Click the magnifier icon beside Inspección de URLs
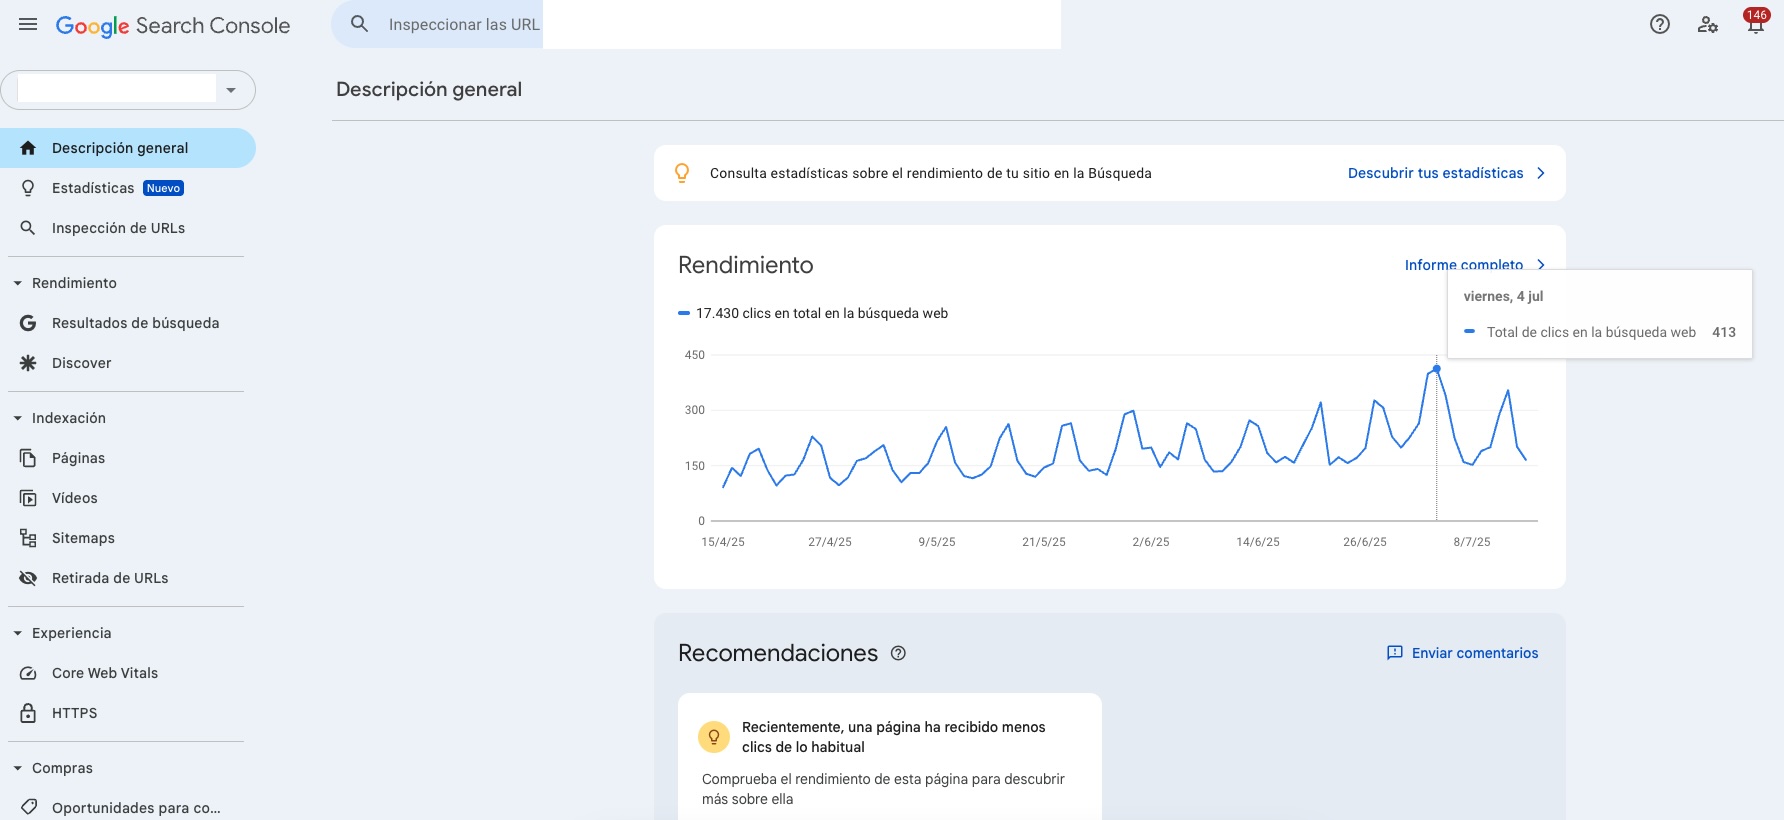The height and width of the screenshot is (820, 1784). (28, 228)
